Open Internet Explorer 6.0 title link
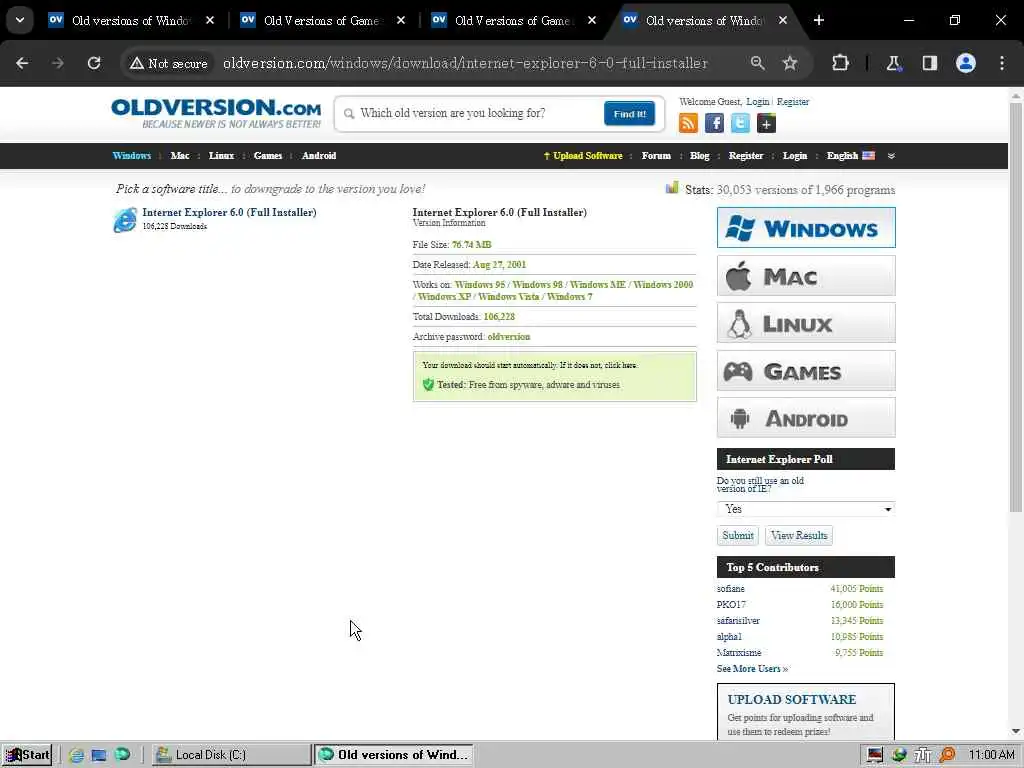The image size is (1024, 768). pos(229,212)
